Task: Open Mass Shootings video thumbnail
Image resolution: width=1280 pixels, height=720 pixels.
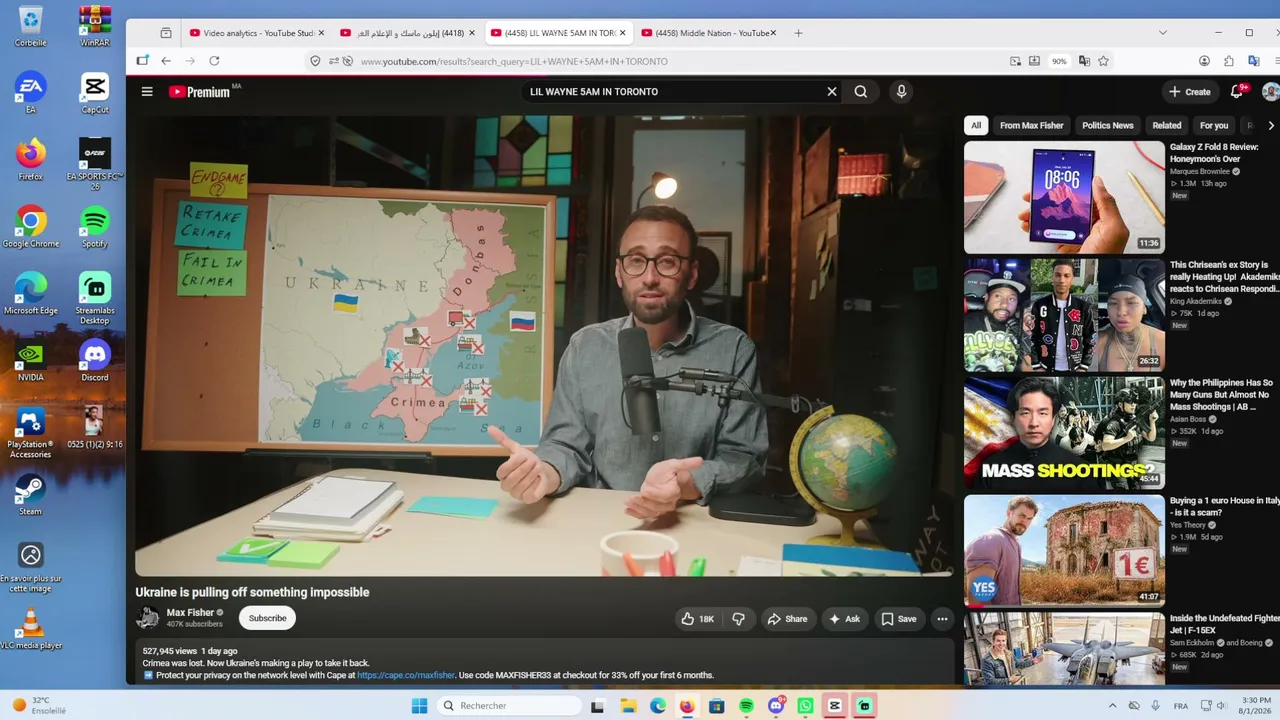Action: click(1064, 433)
